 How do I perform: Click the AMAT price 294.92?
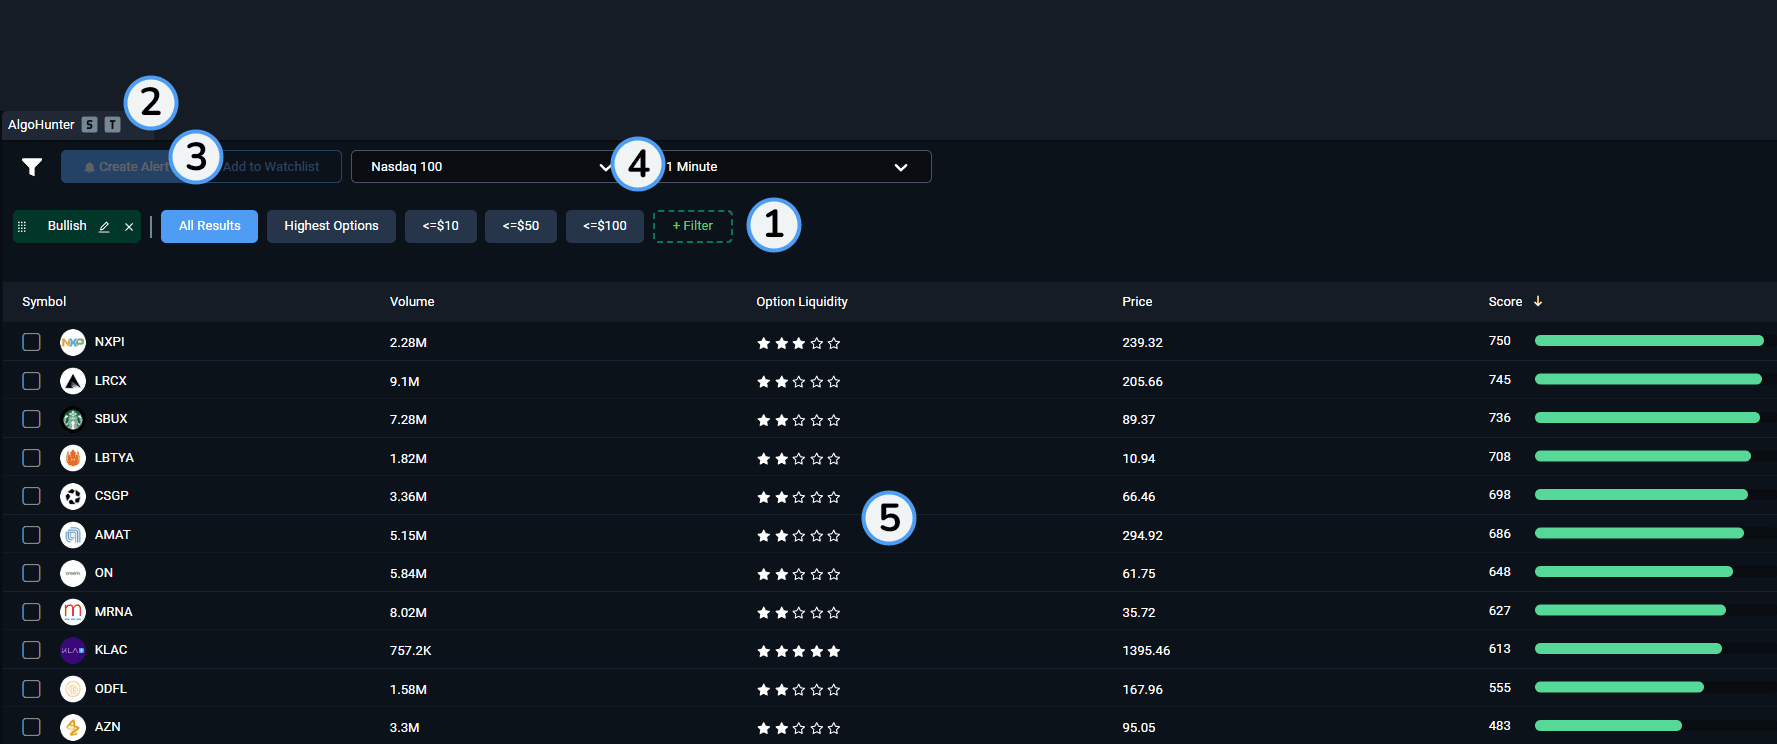coord(1142,536)
